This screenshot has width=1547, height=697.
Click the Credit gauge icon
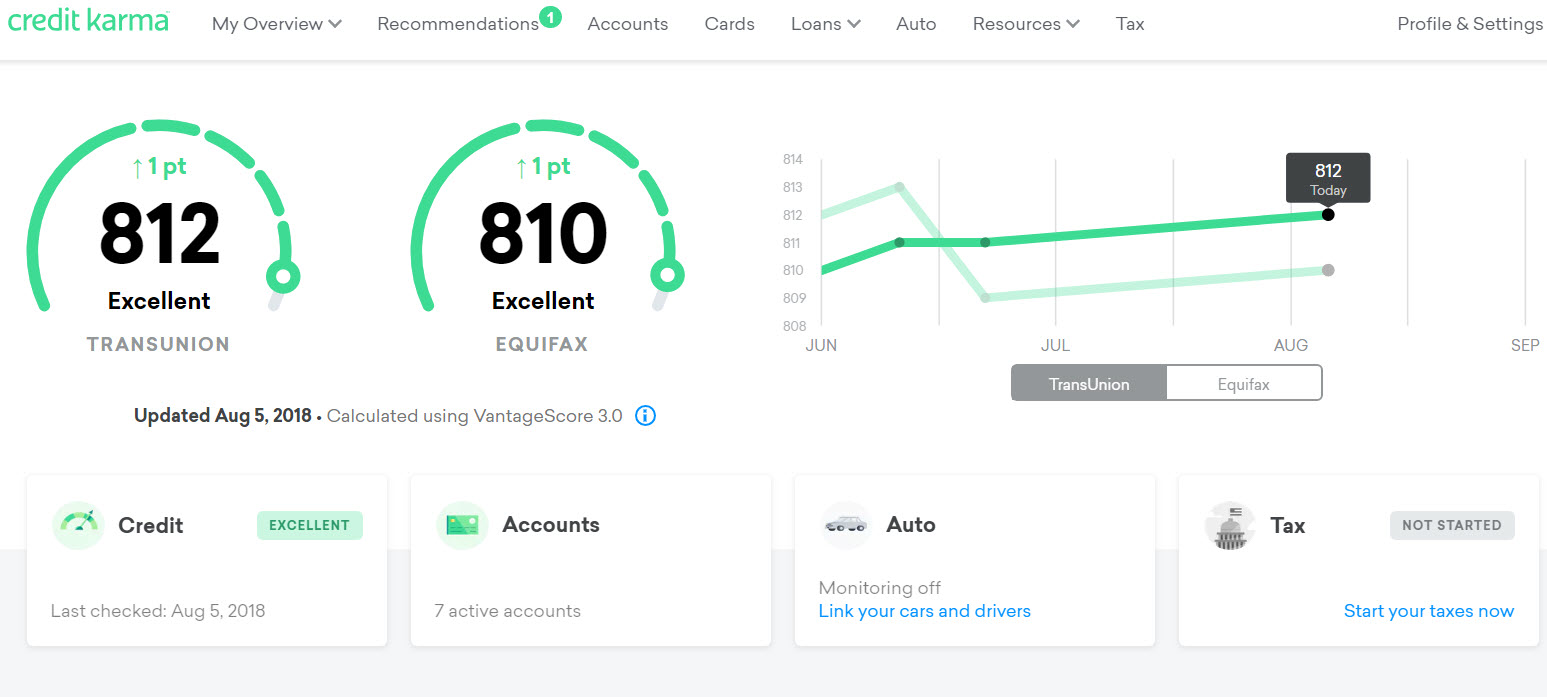tap(78, 525)
